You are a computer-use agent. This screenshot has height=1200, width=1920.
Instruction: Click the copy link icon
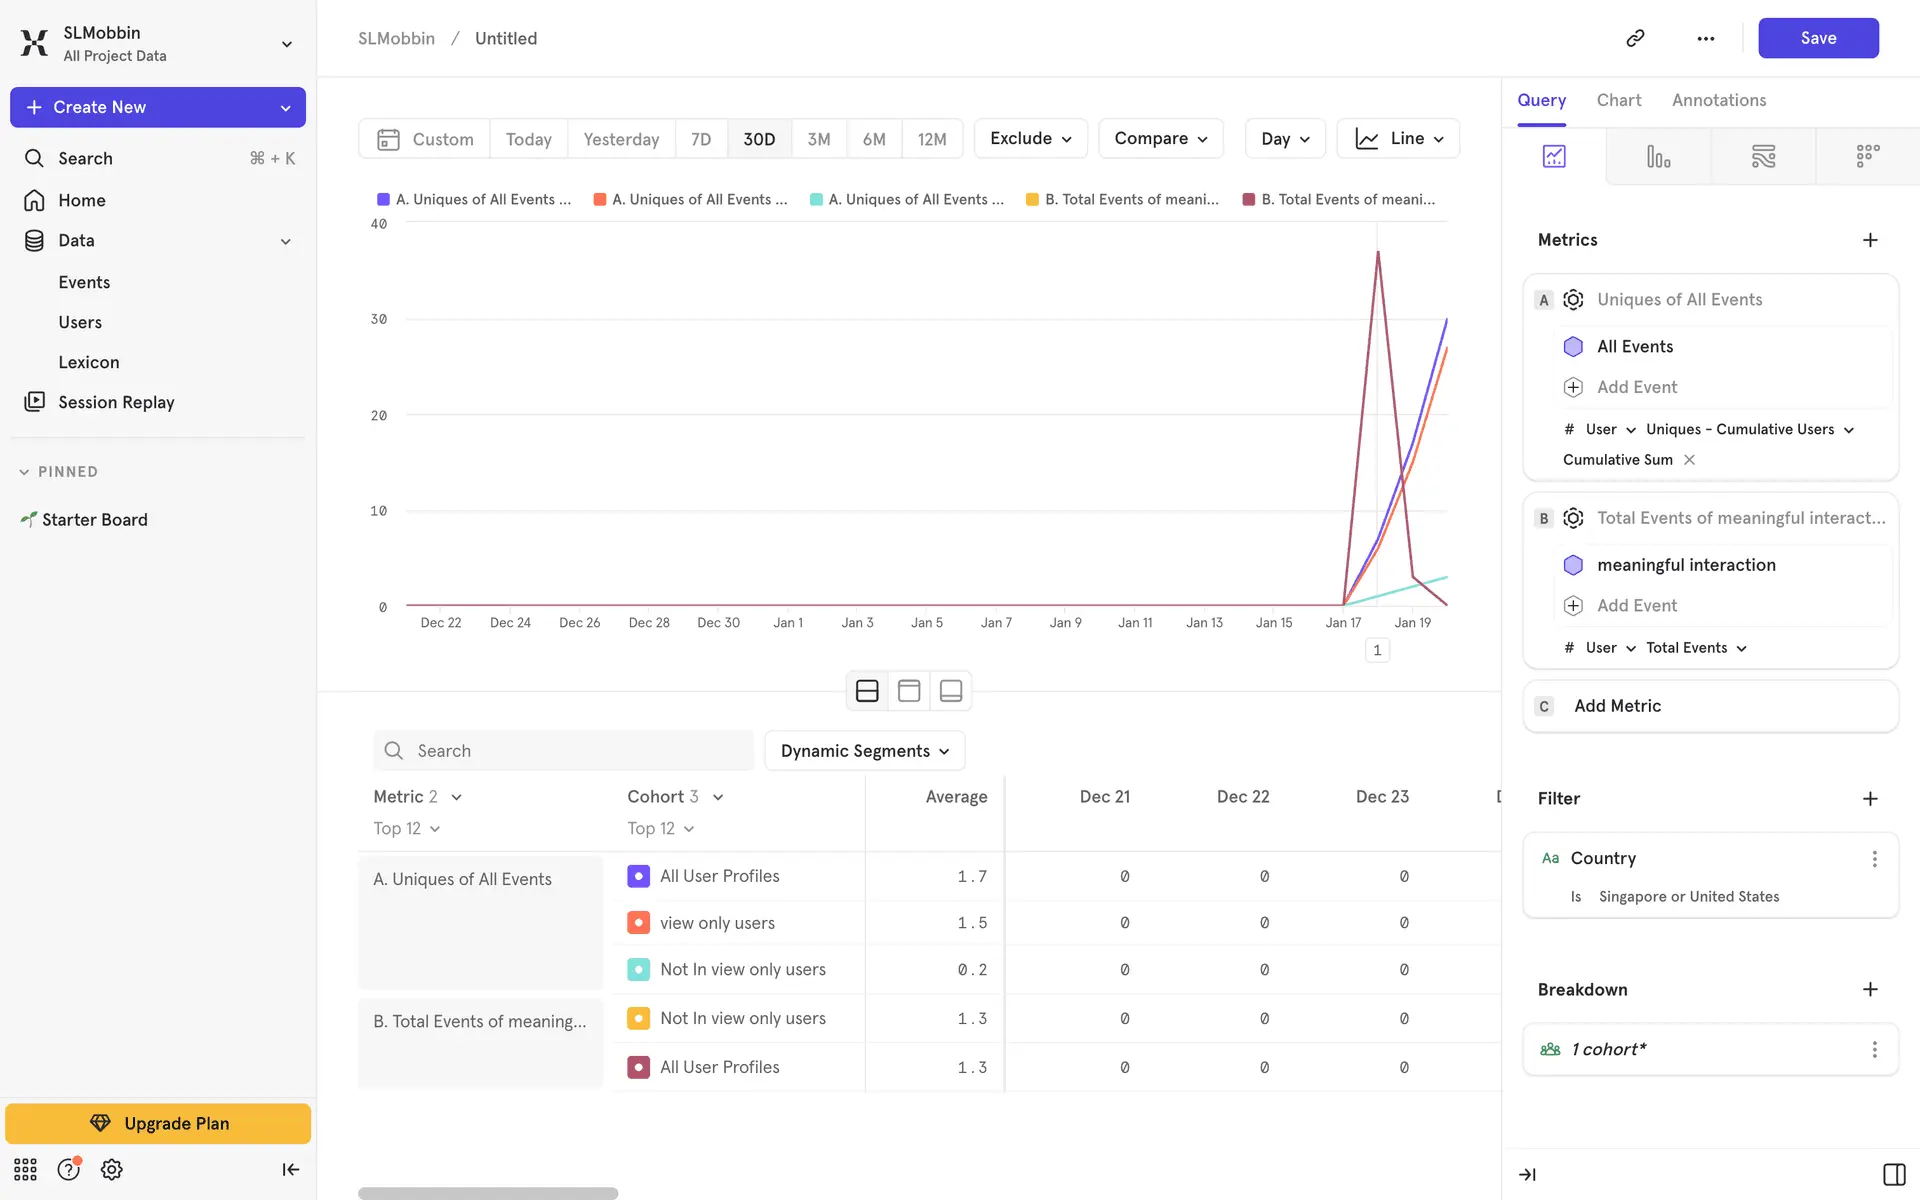(1635, 38)
